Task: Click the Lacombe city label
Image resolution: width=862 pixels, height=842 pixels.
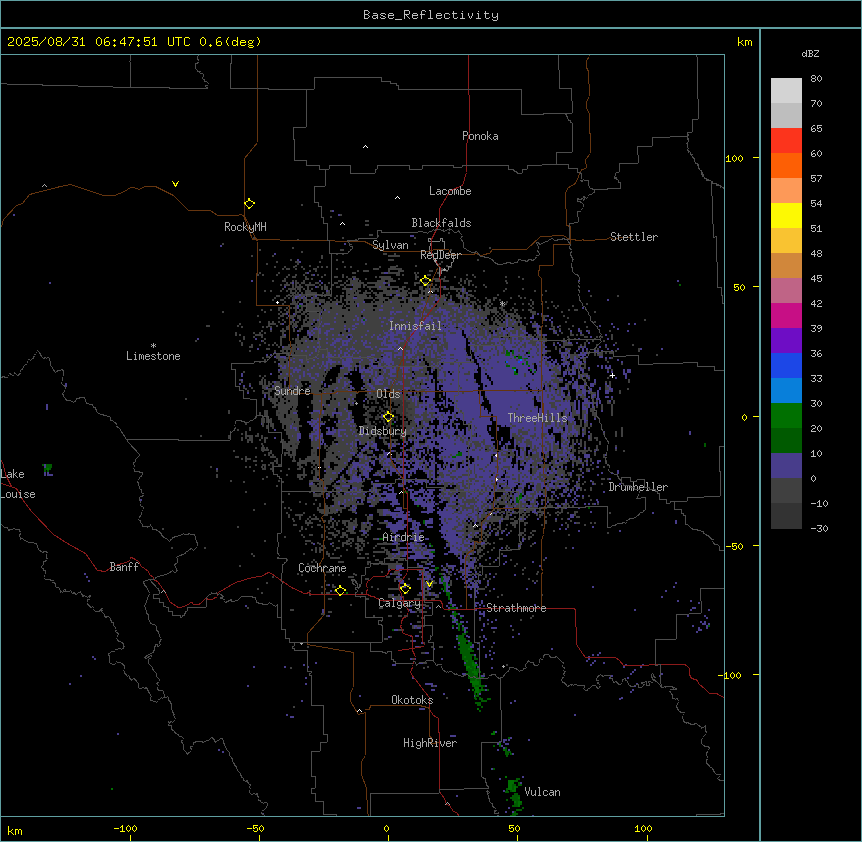Action: (450, 191)
